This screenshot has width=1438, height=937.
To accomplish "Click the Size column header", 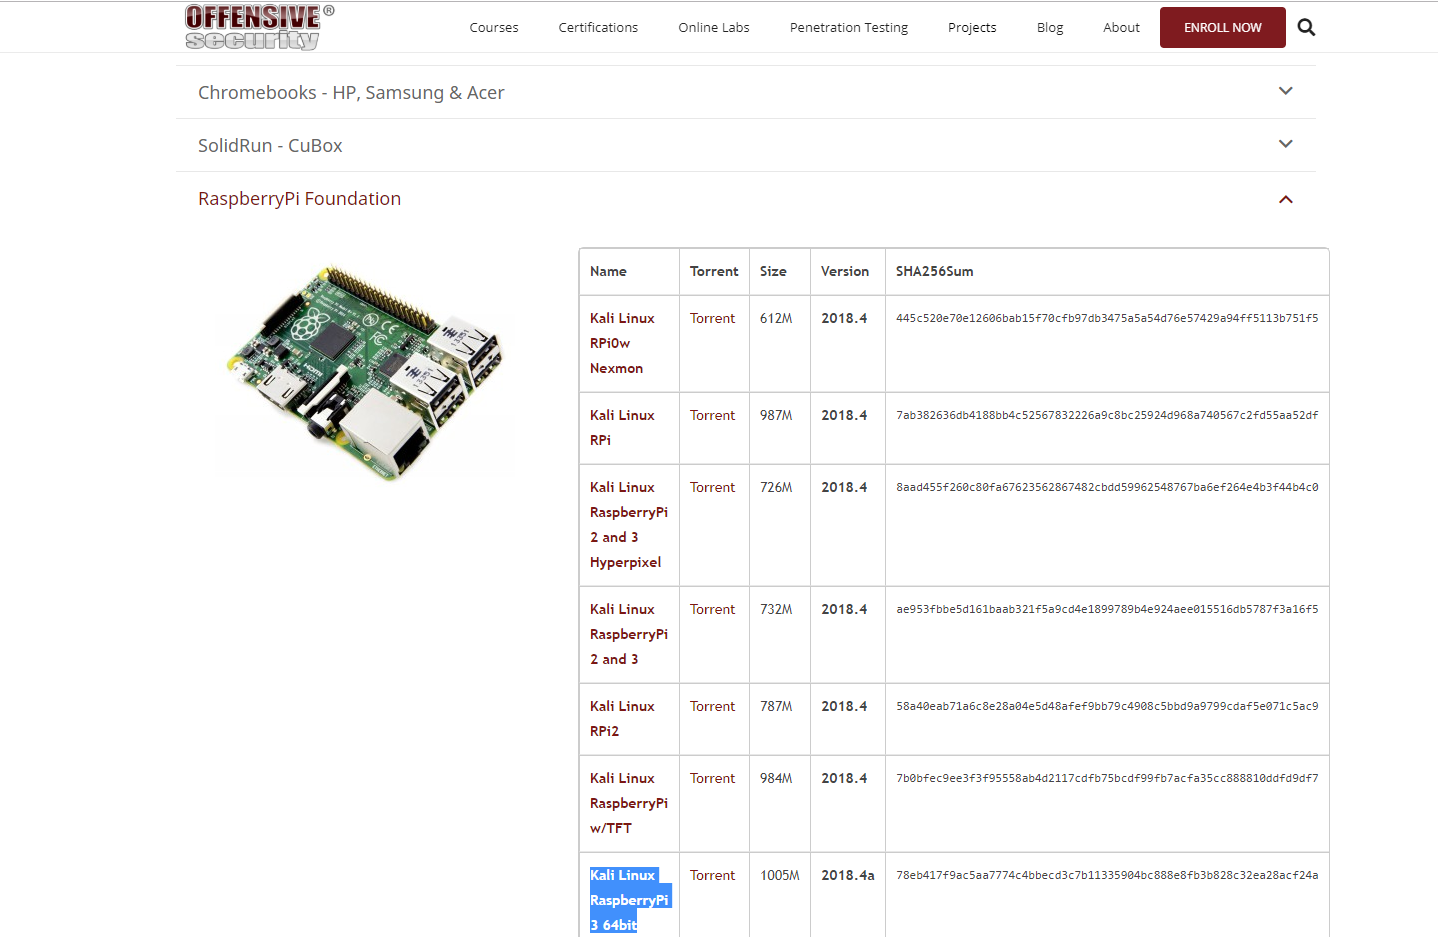I will tap(773, 271).
